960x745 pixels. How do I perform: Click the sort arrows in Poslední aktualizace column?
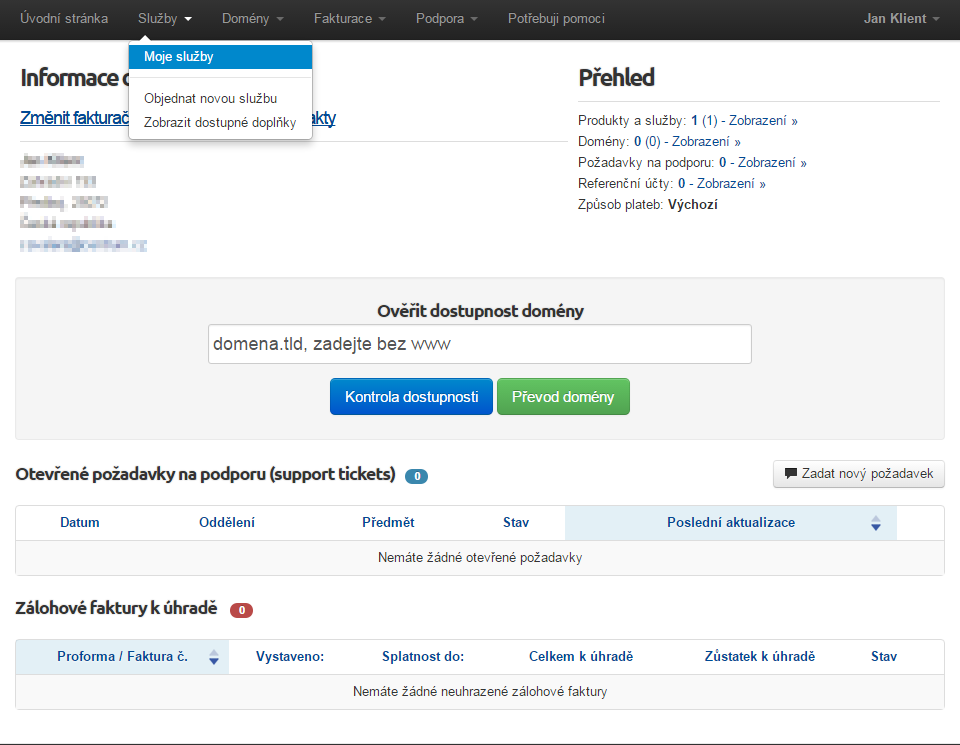point(876,523)
